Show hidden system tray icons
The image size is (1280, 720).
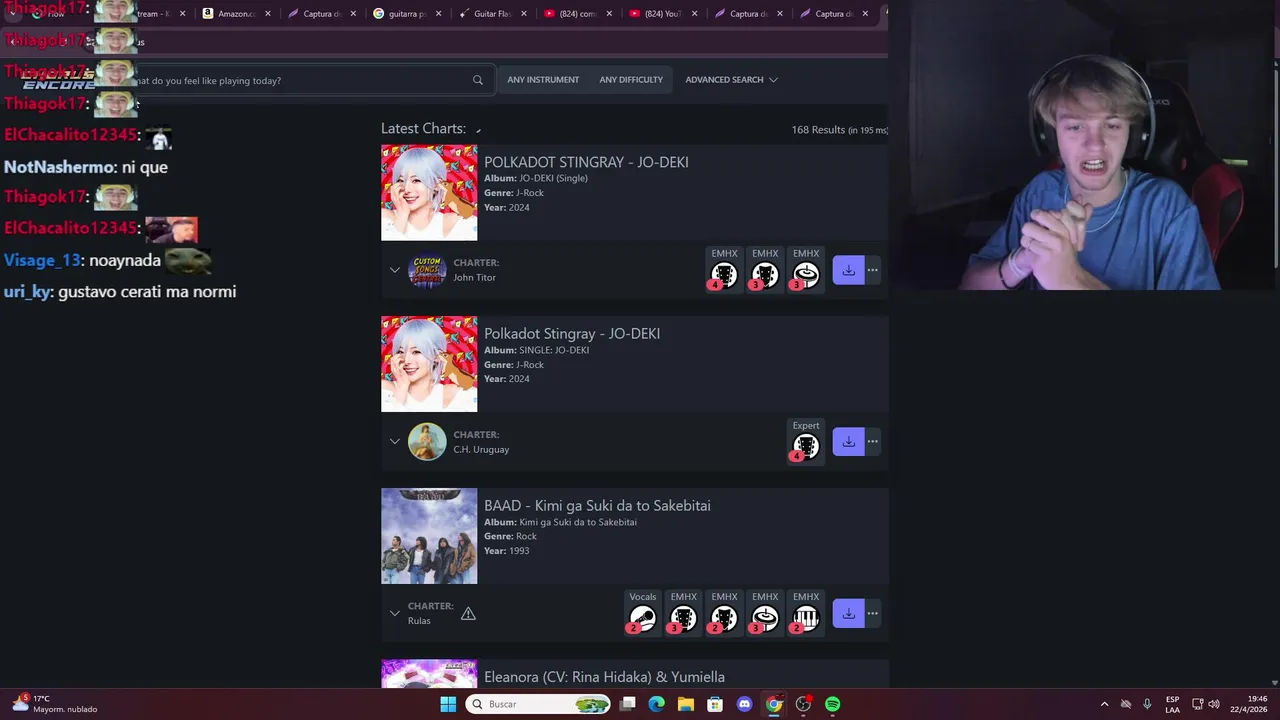pos(1104,704)
